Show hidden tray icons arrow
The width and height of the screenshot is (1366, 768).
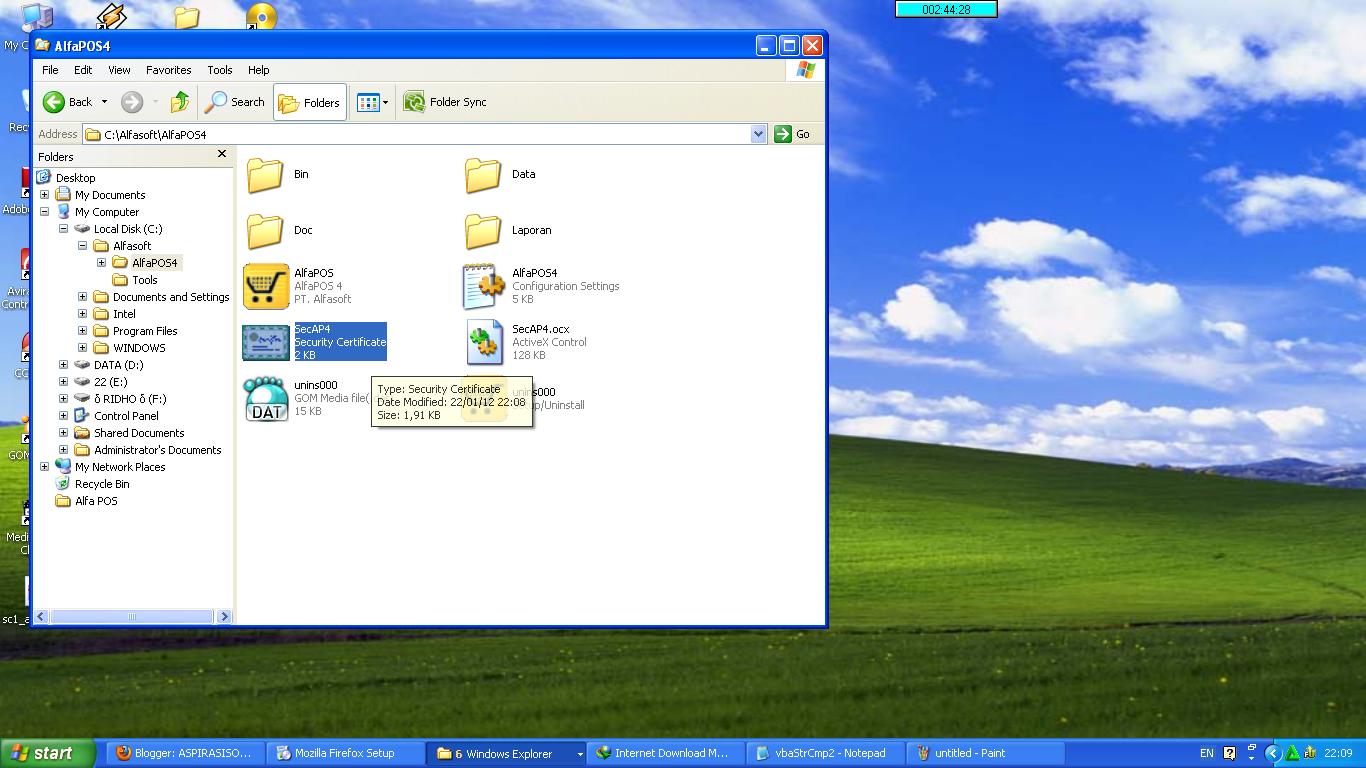[1273, 753]
